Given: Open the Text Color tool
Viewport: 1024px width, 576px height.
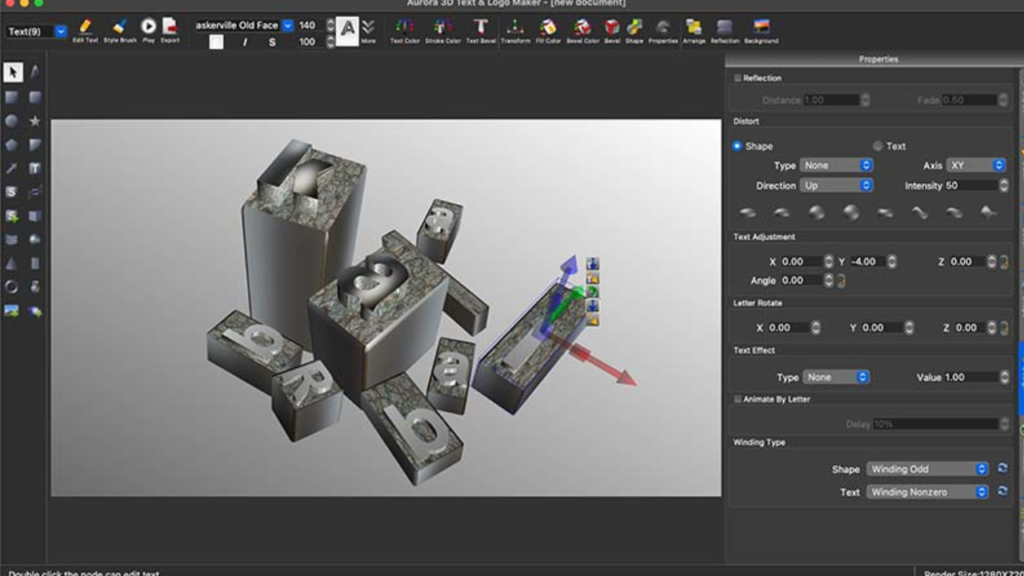Looking at the screenshot, I should pos(405,29).
